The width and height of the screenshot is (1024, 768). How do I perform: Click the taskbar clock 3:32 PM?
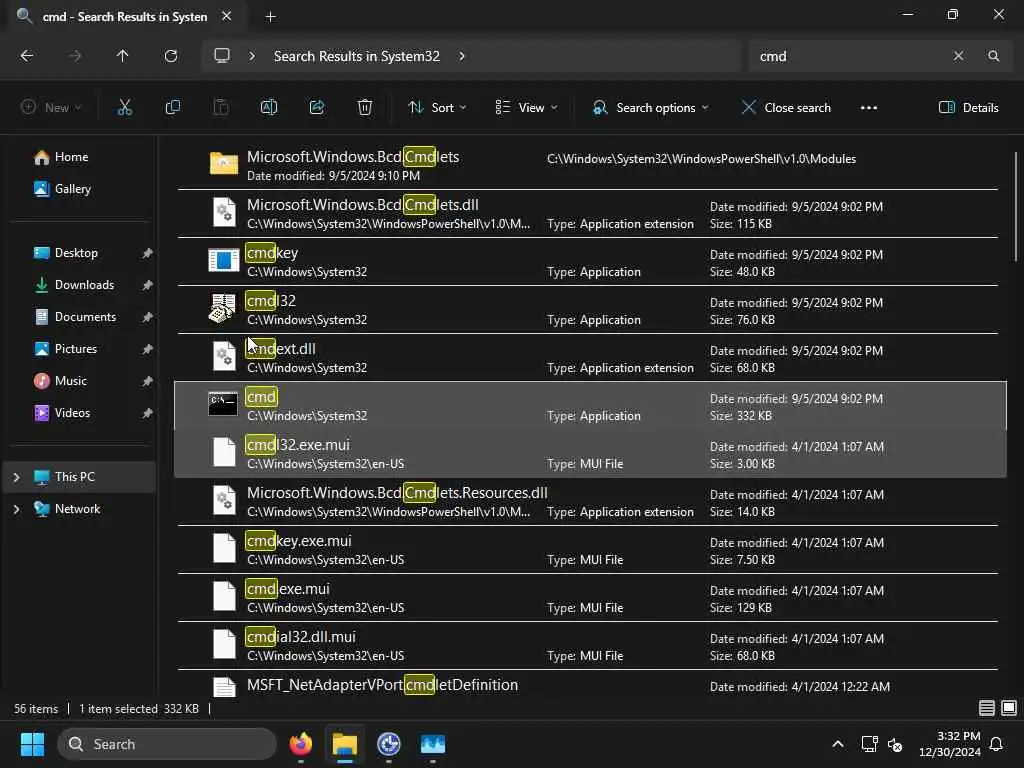click(x=950, y=744)
